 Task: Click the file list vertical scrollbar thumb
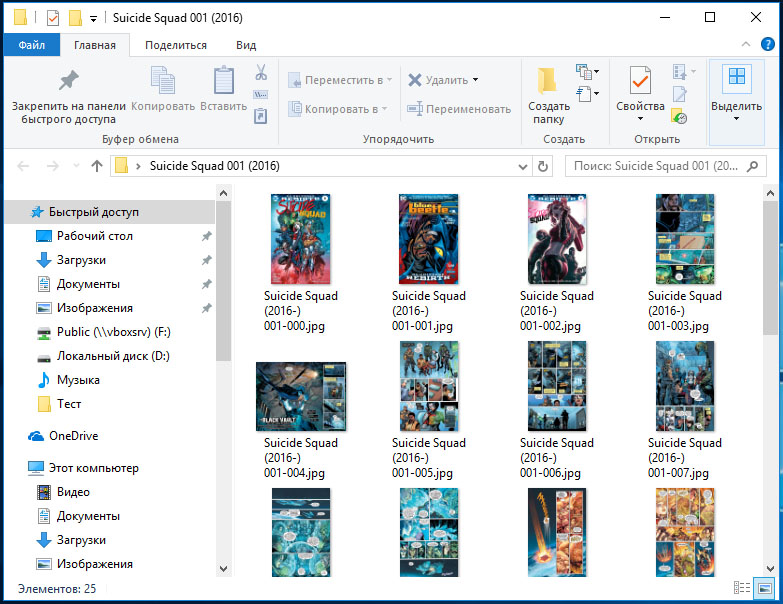tap(770, 268)
